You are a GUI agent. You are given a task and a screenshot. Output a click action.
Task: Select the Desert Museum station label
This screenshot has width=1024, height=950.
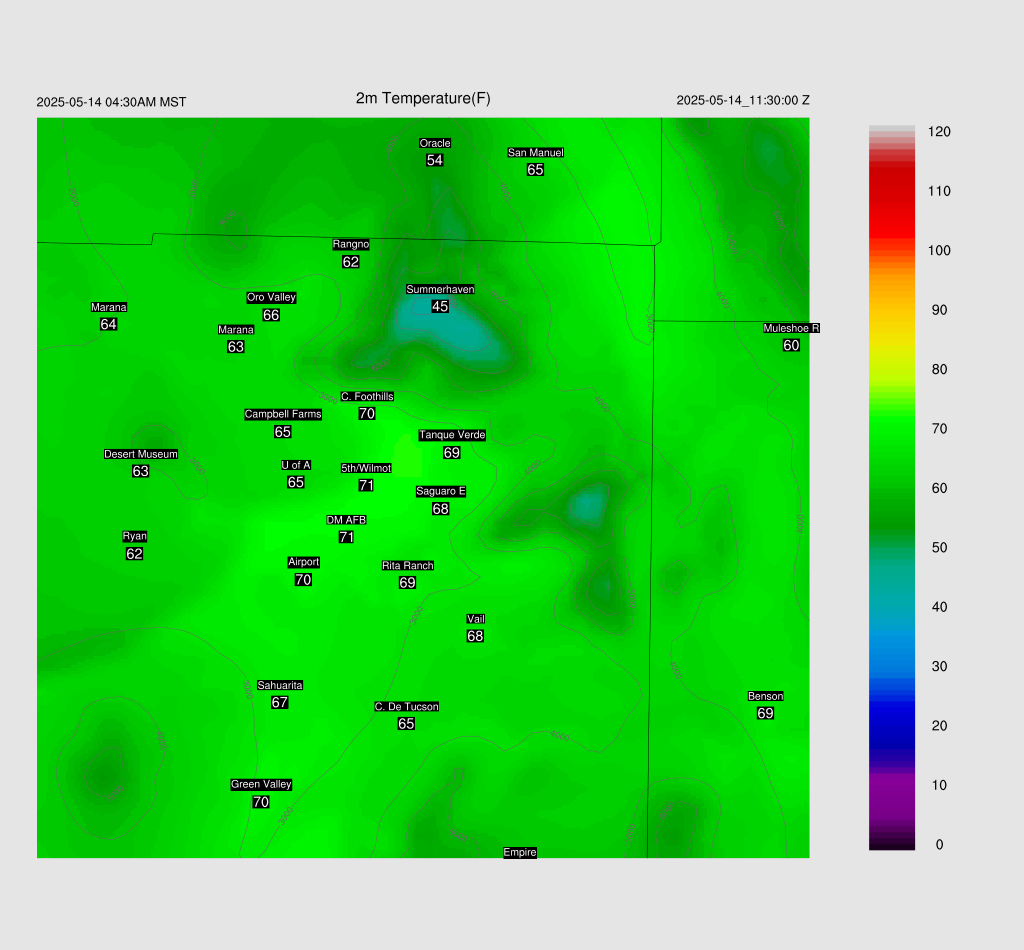pyautogui.click(x=140, y=454)
